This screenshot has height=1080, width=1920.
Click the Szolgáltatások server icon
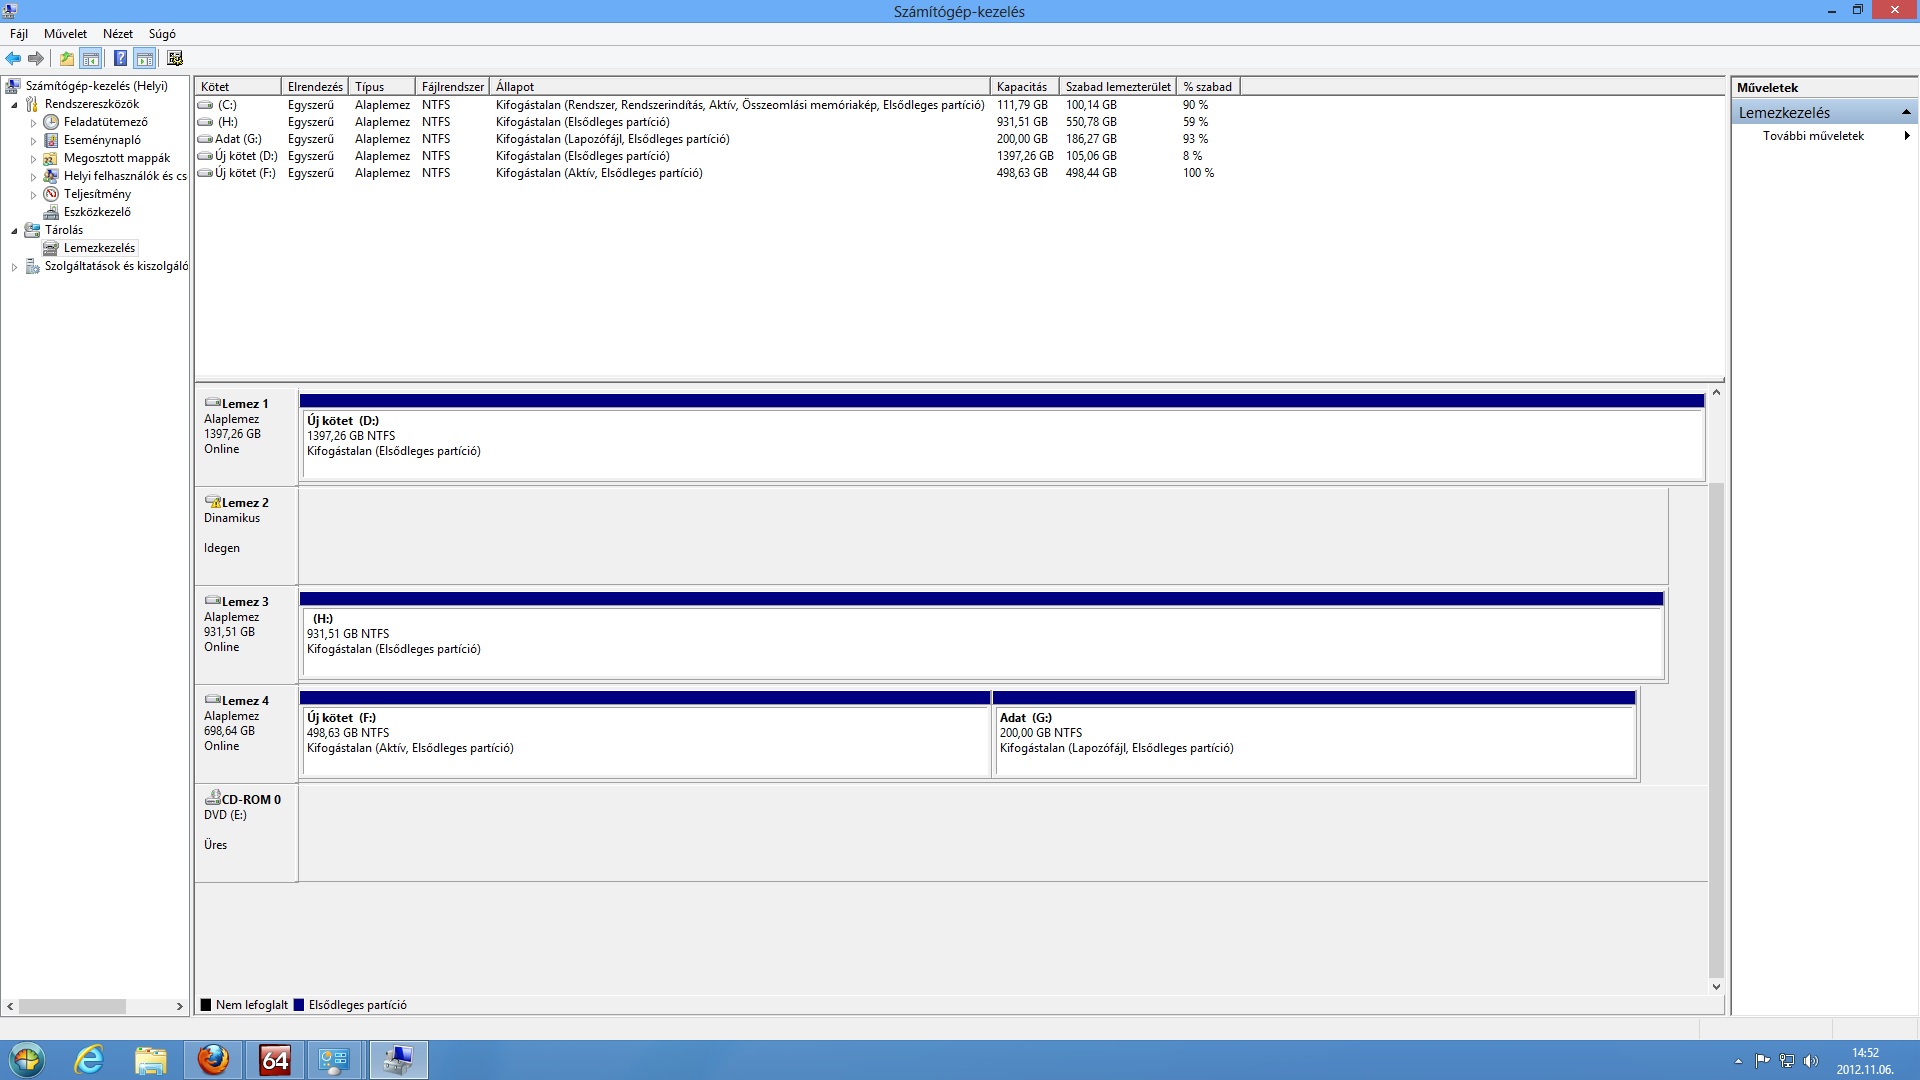pos(32,266)
